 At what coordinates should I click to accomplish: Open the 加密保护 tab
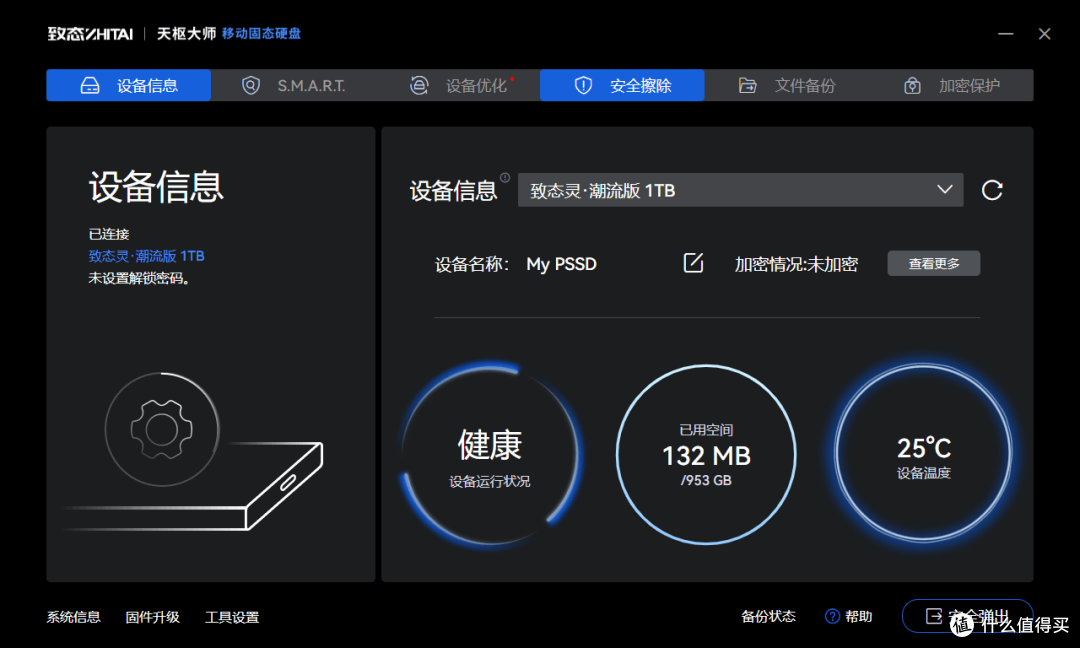pos(951,85)
